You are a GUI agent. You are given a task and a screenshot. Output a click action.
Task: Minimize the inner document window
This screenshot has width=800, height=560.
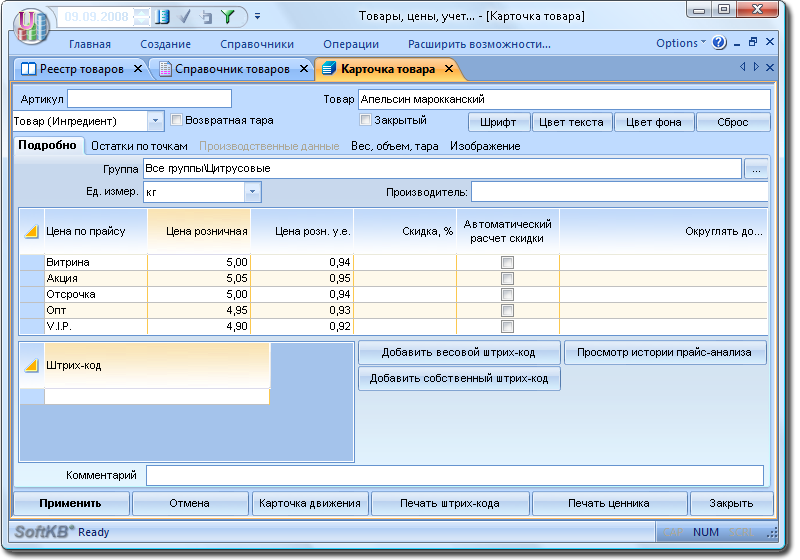point(737,43)
